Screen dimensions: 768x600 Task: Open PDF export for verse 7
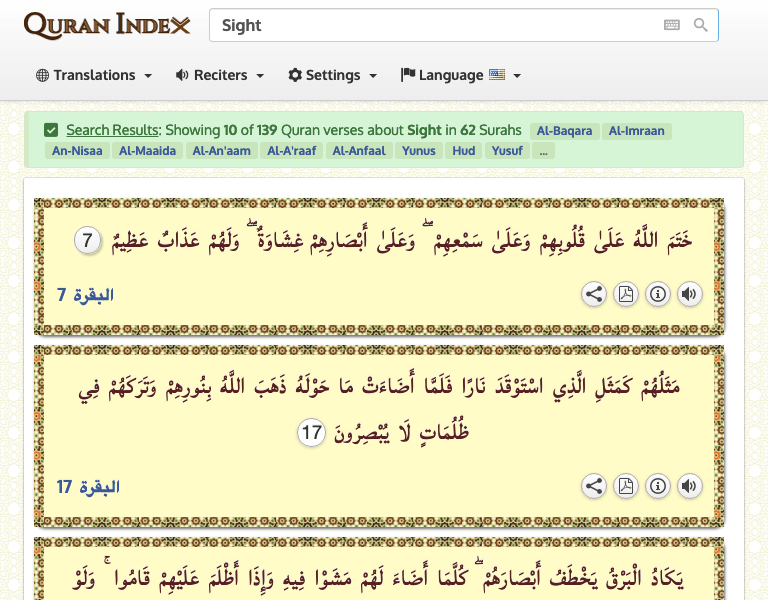626,294
